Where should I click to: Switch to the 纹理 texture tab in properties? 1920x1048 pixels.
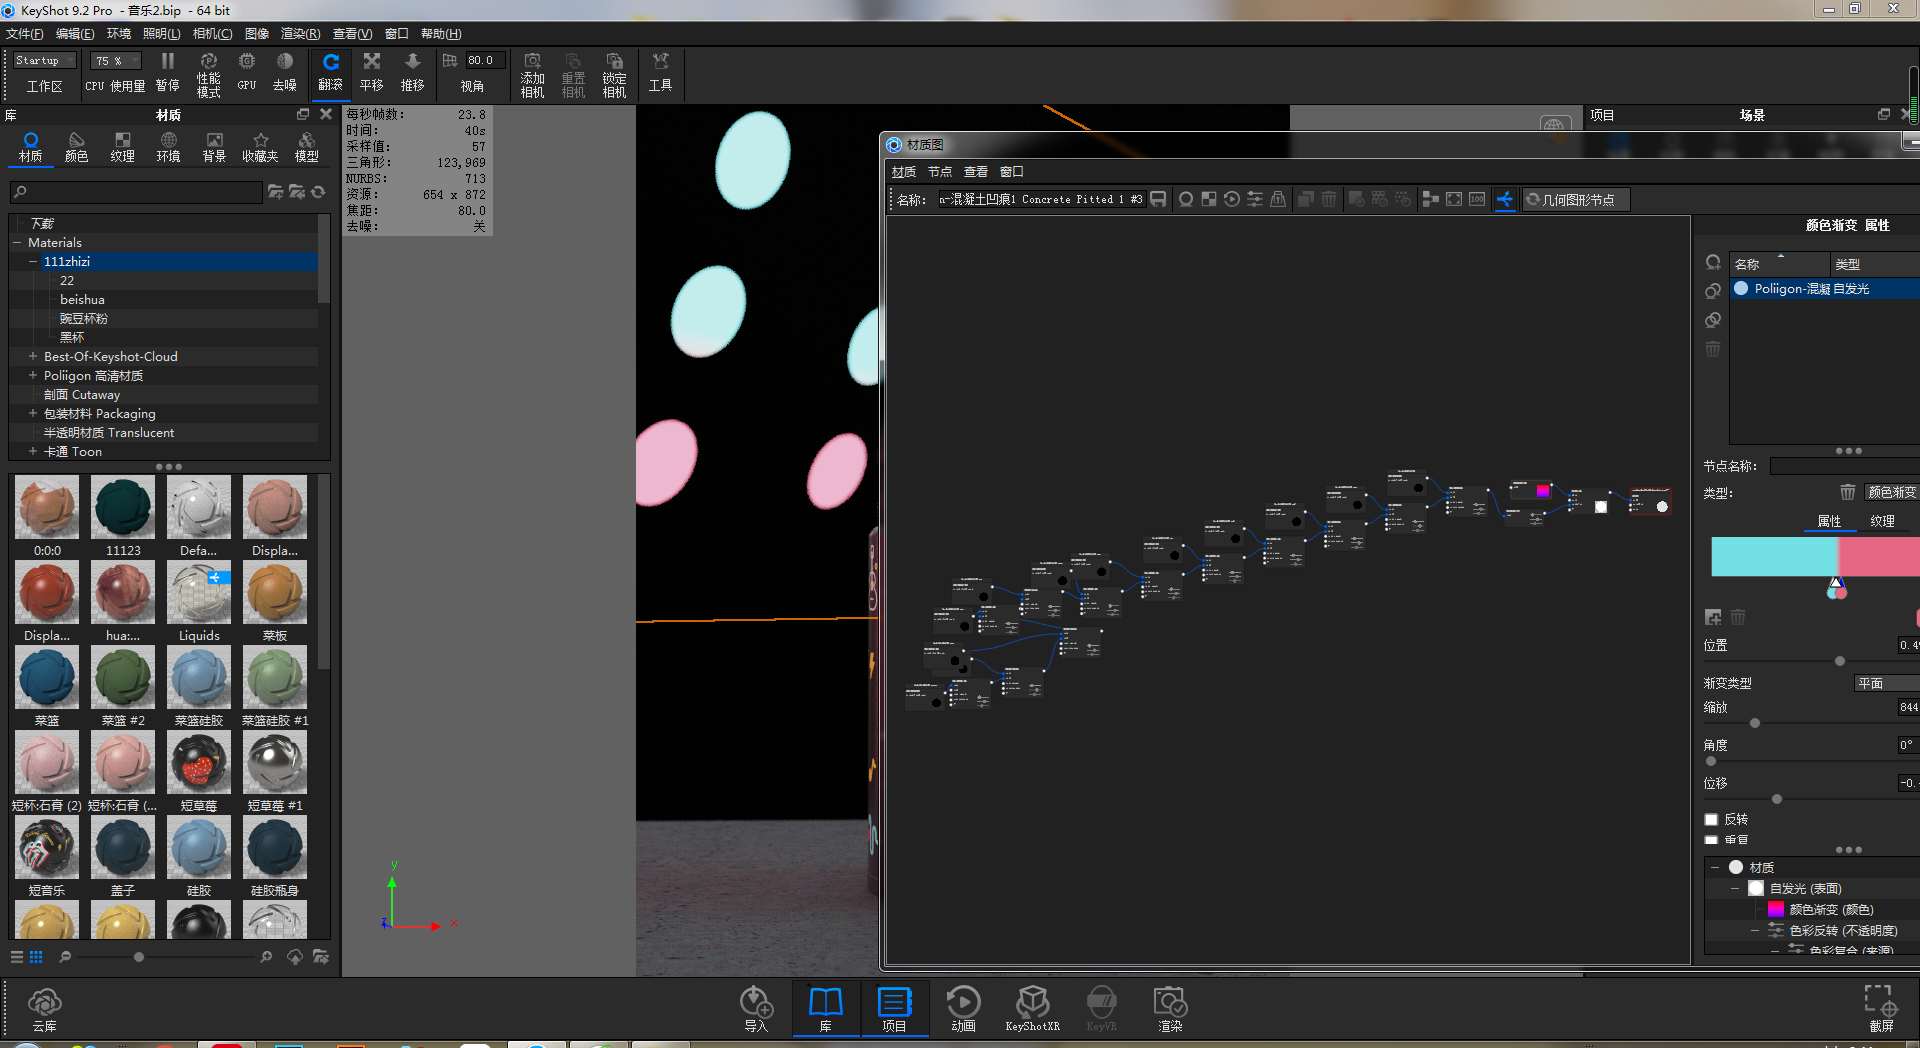pos(1882,521)
